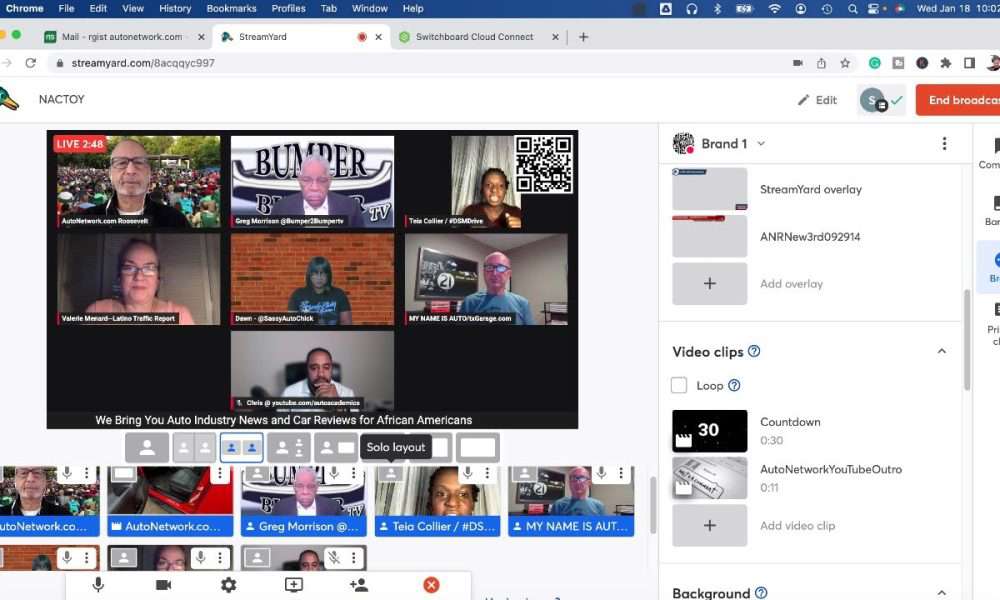This screenshot has height=600, width=1000.
Task: Select the blank full-screen layout button
Action: point(478,448)
